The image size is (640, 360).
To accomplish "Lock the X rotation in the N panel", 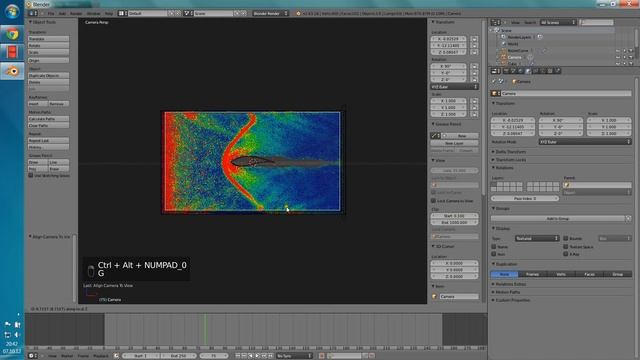I will pos(474,66).
